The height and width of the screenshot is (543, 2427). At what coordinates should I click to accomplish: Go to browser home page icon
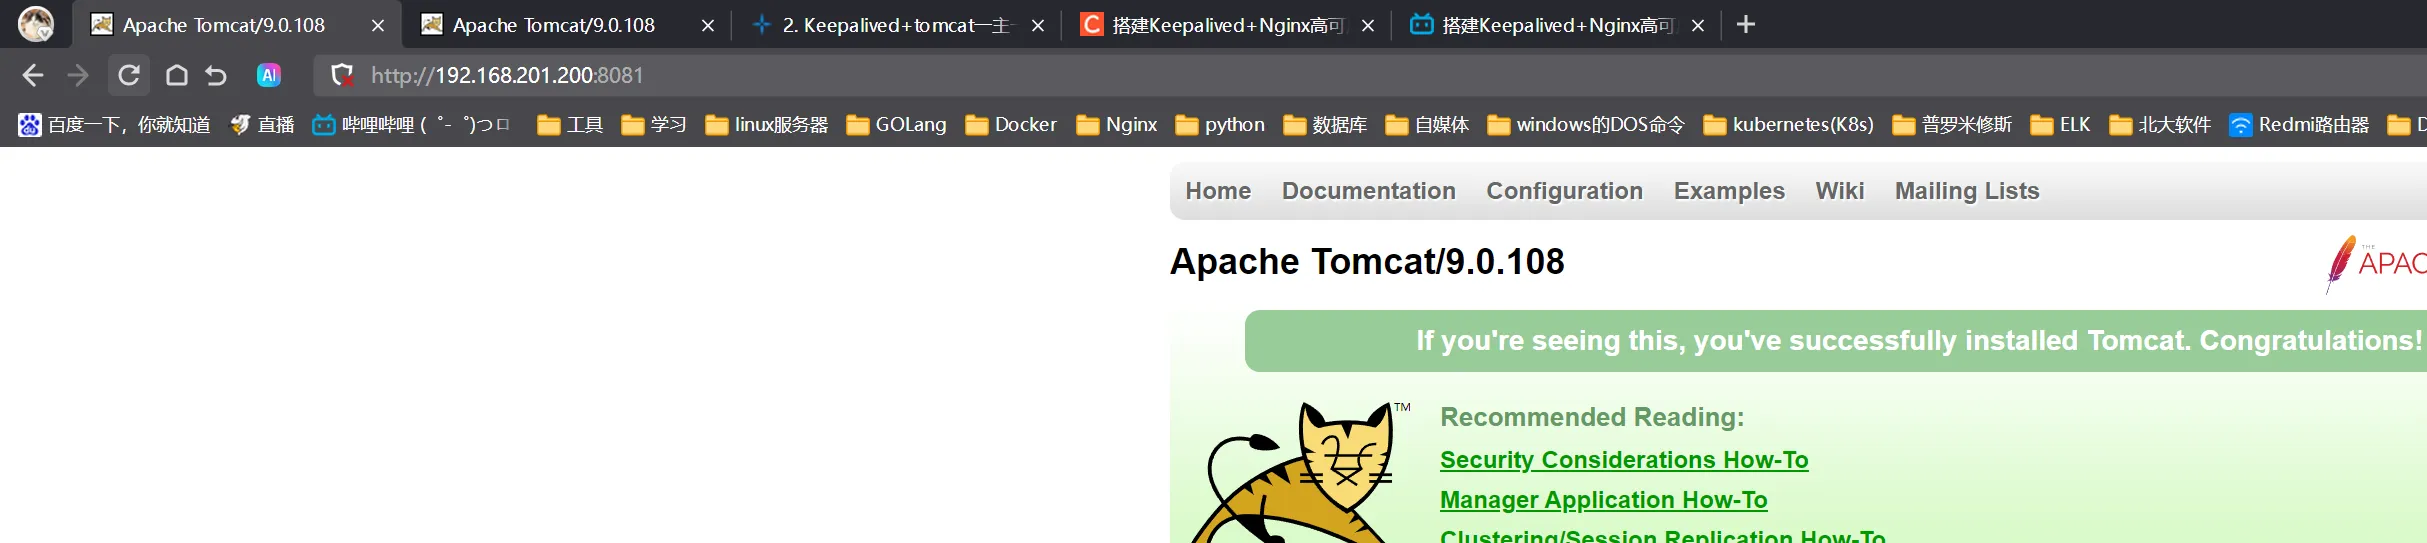[177, 75]
